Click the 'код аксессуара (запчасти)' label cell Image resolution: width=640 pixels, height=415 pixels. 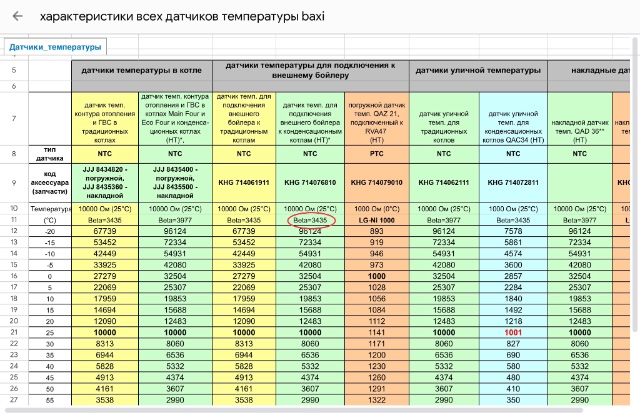49,183
